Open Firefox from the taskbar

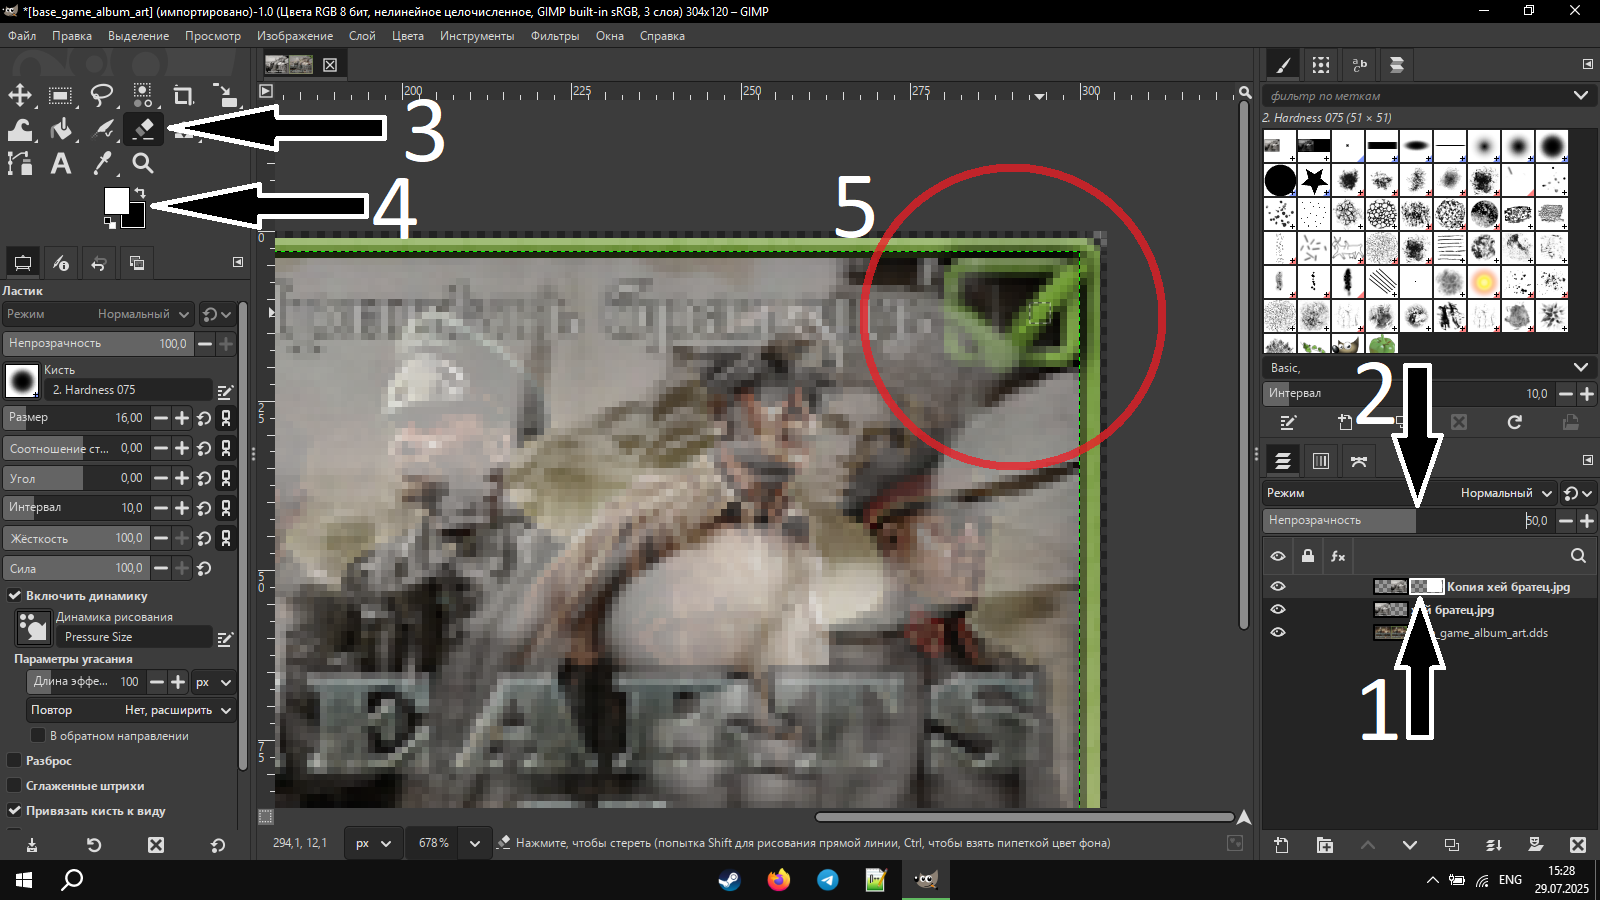pos(778,880)
